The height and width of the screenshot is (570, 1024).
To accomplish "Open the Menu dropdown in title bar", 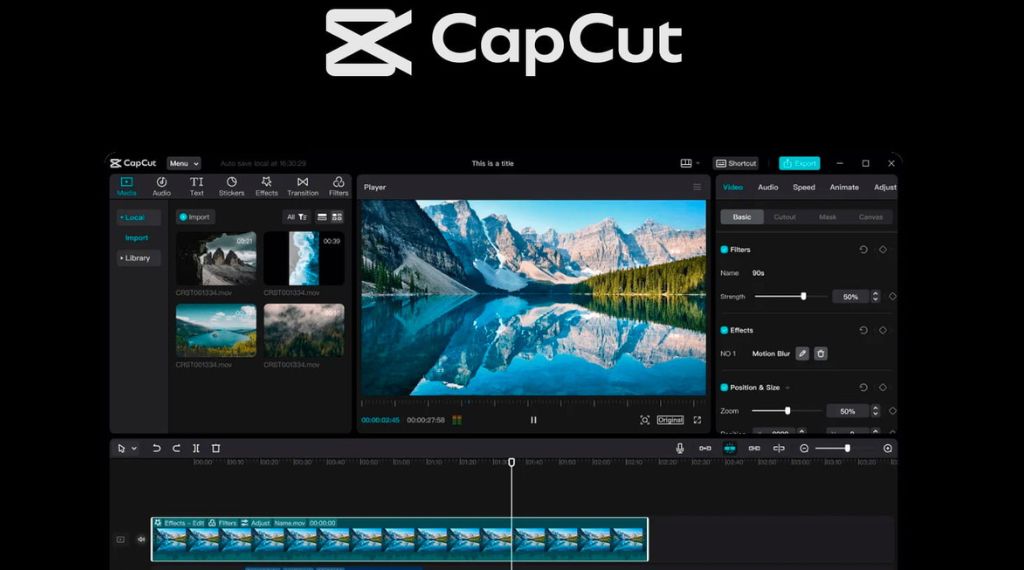I will click(183, 163).
